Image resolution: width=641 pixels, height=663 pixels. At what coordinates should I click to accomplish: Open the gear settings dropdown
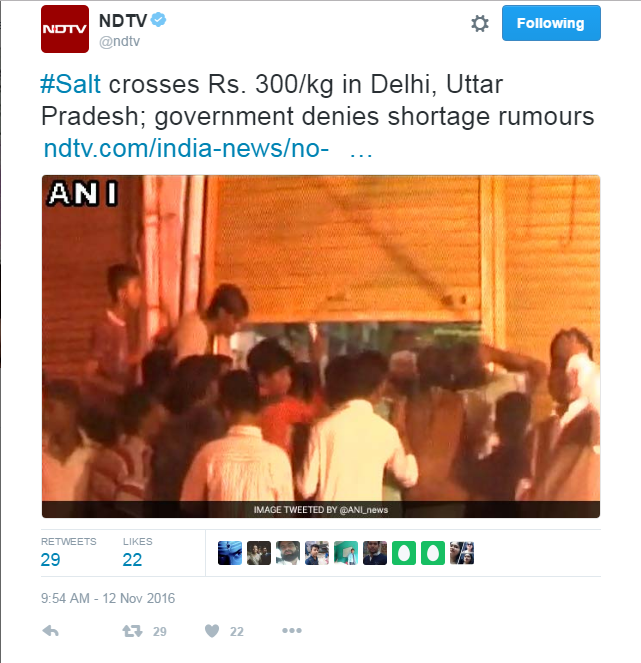pyautogui.click(x=480, y=23)
